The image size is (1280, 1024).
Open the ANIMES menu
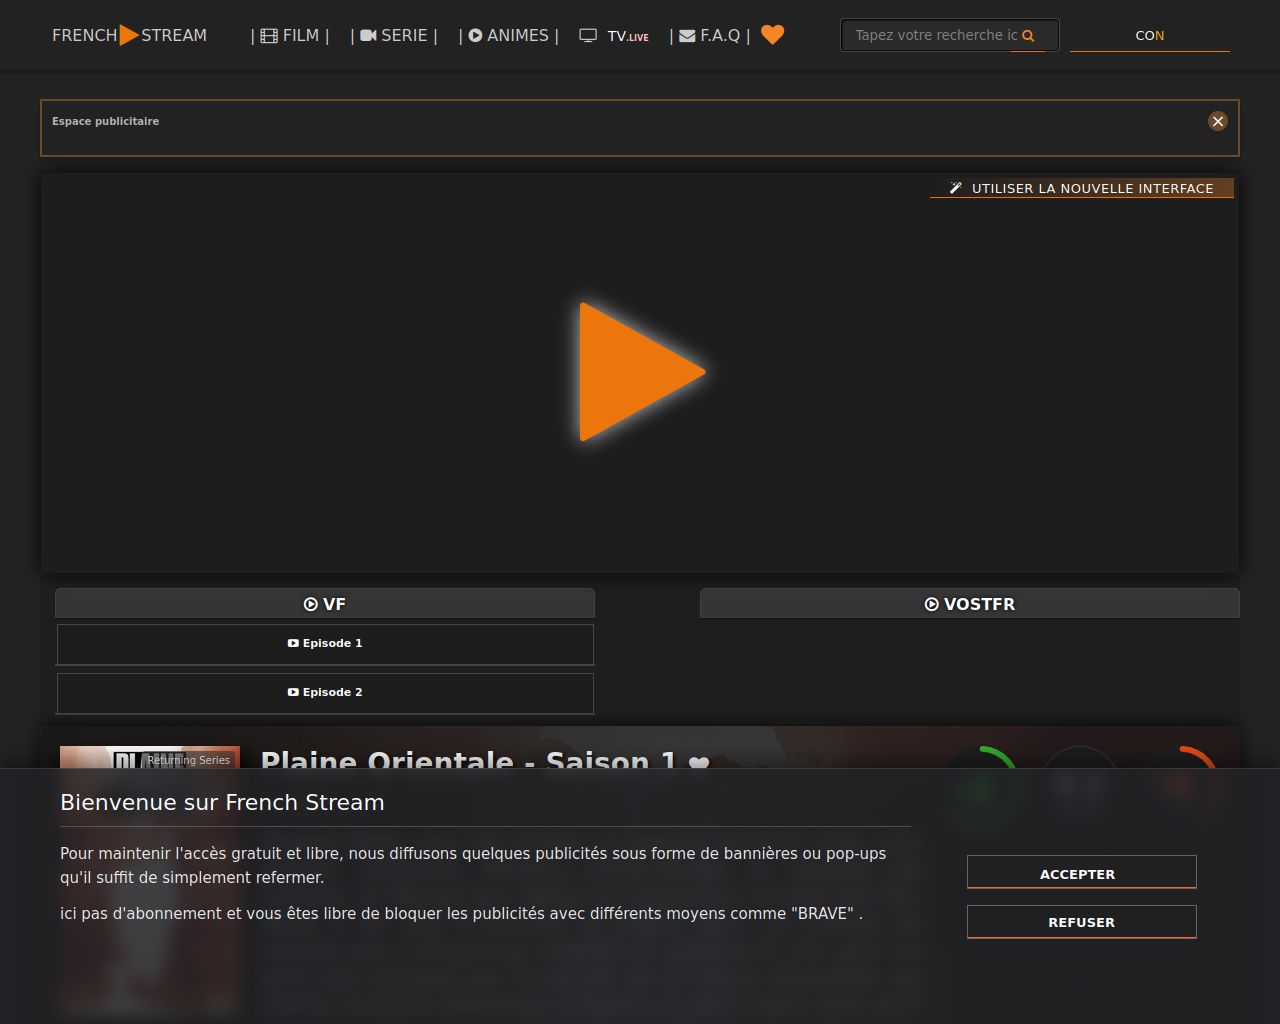[509, 35]
